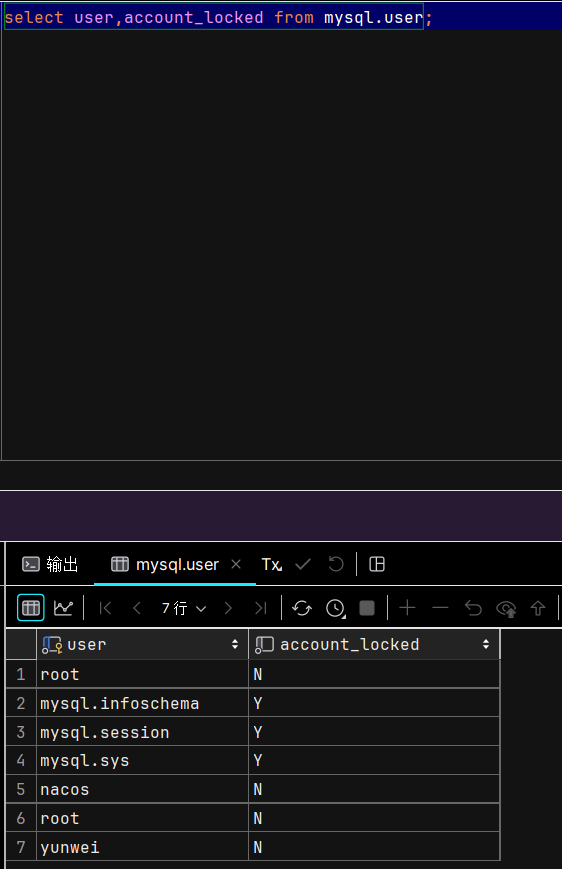Go to previous results page

pyautogui.click(x=137, y=608)
